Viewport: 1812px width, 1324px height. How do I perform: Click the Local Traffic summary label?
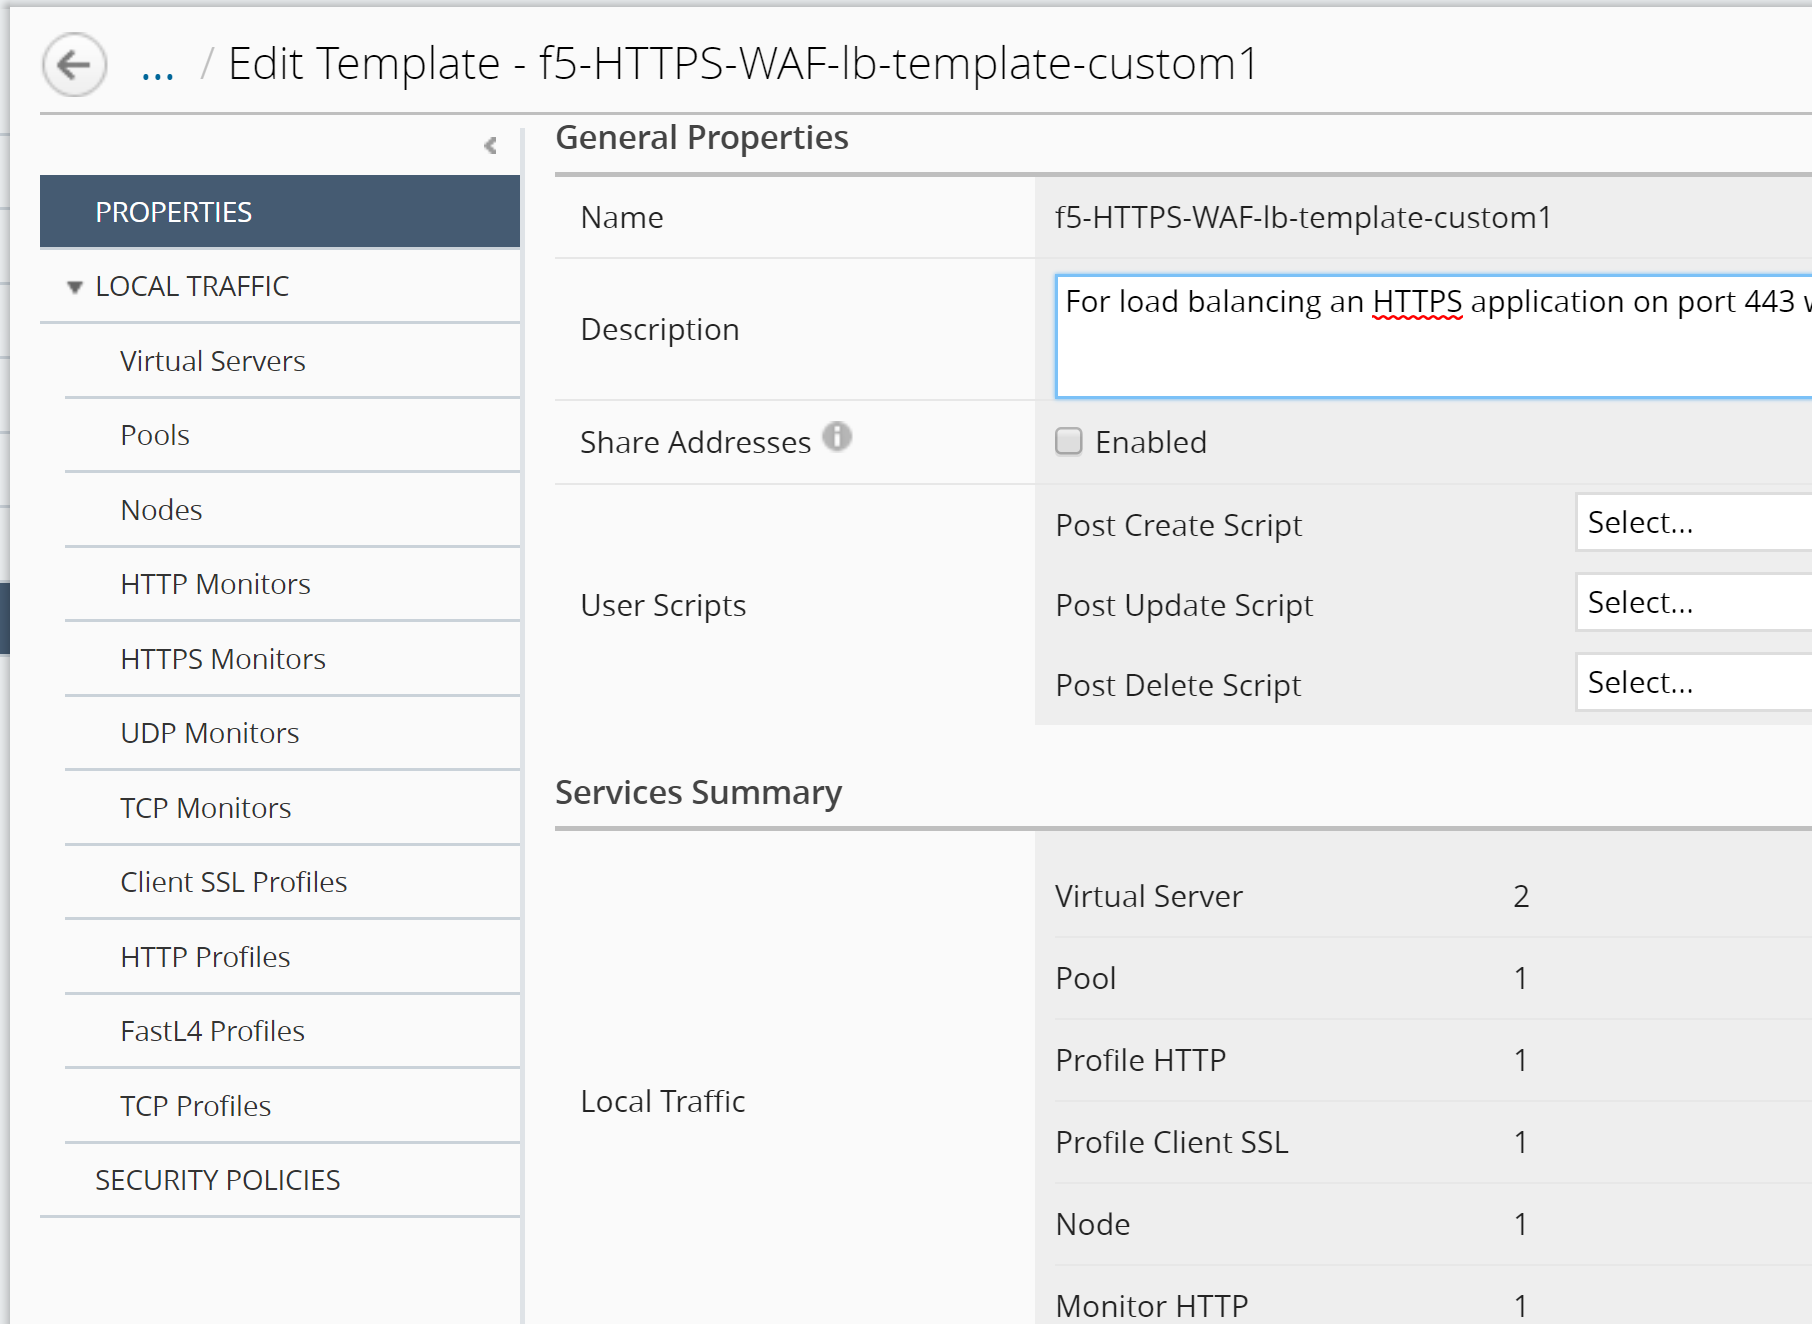point(663,1101)
